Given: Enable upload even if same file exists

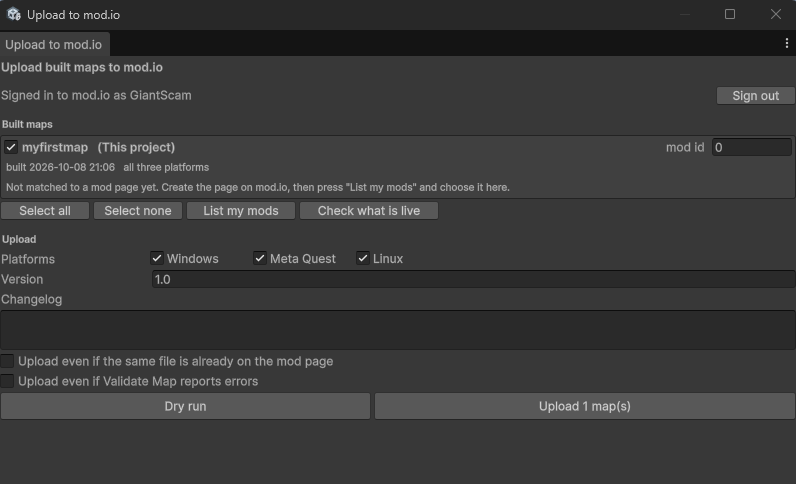Looking at the screenshot, I should tap(7, 361).
